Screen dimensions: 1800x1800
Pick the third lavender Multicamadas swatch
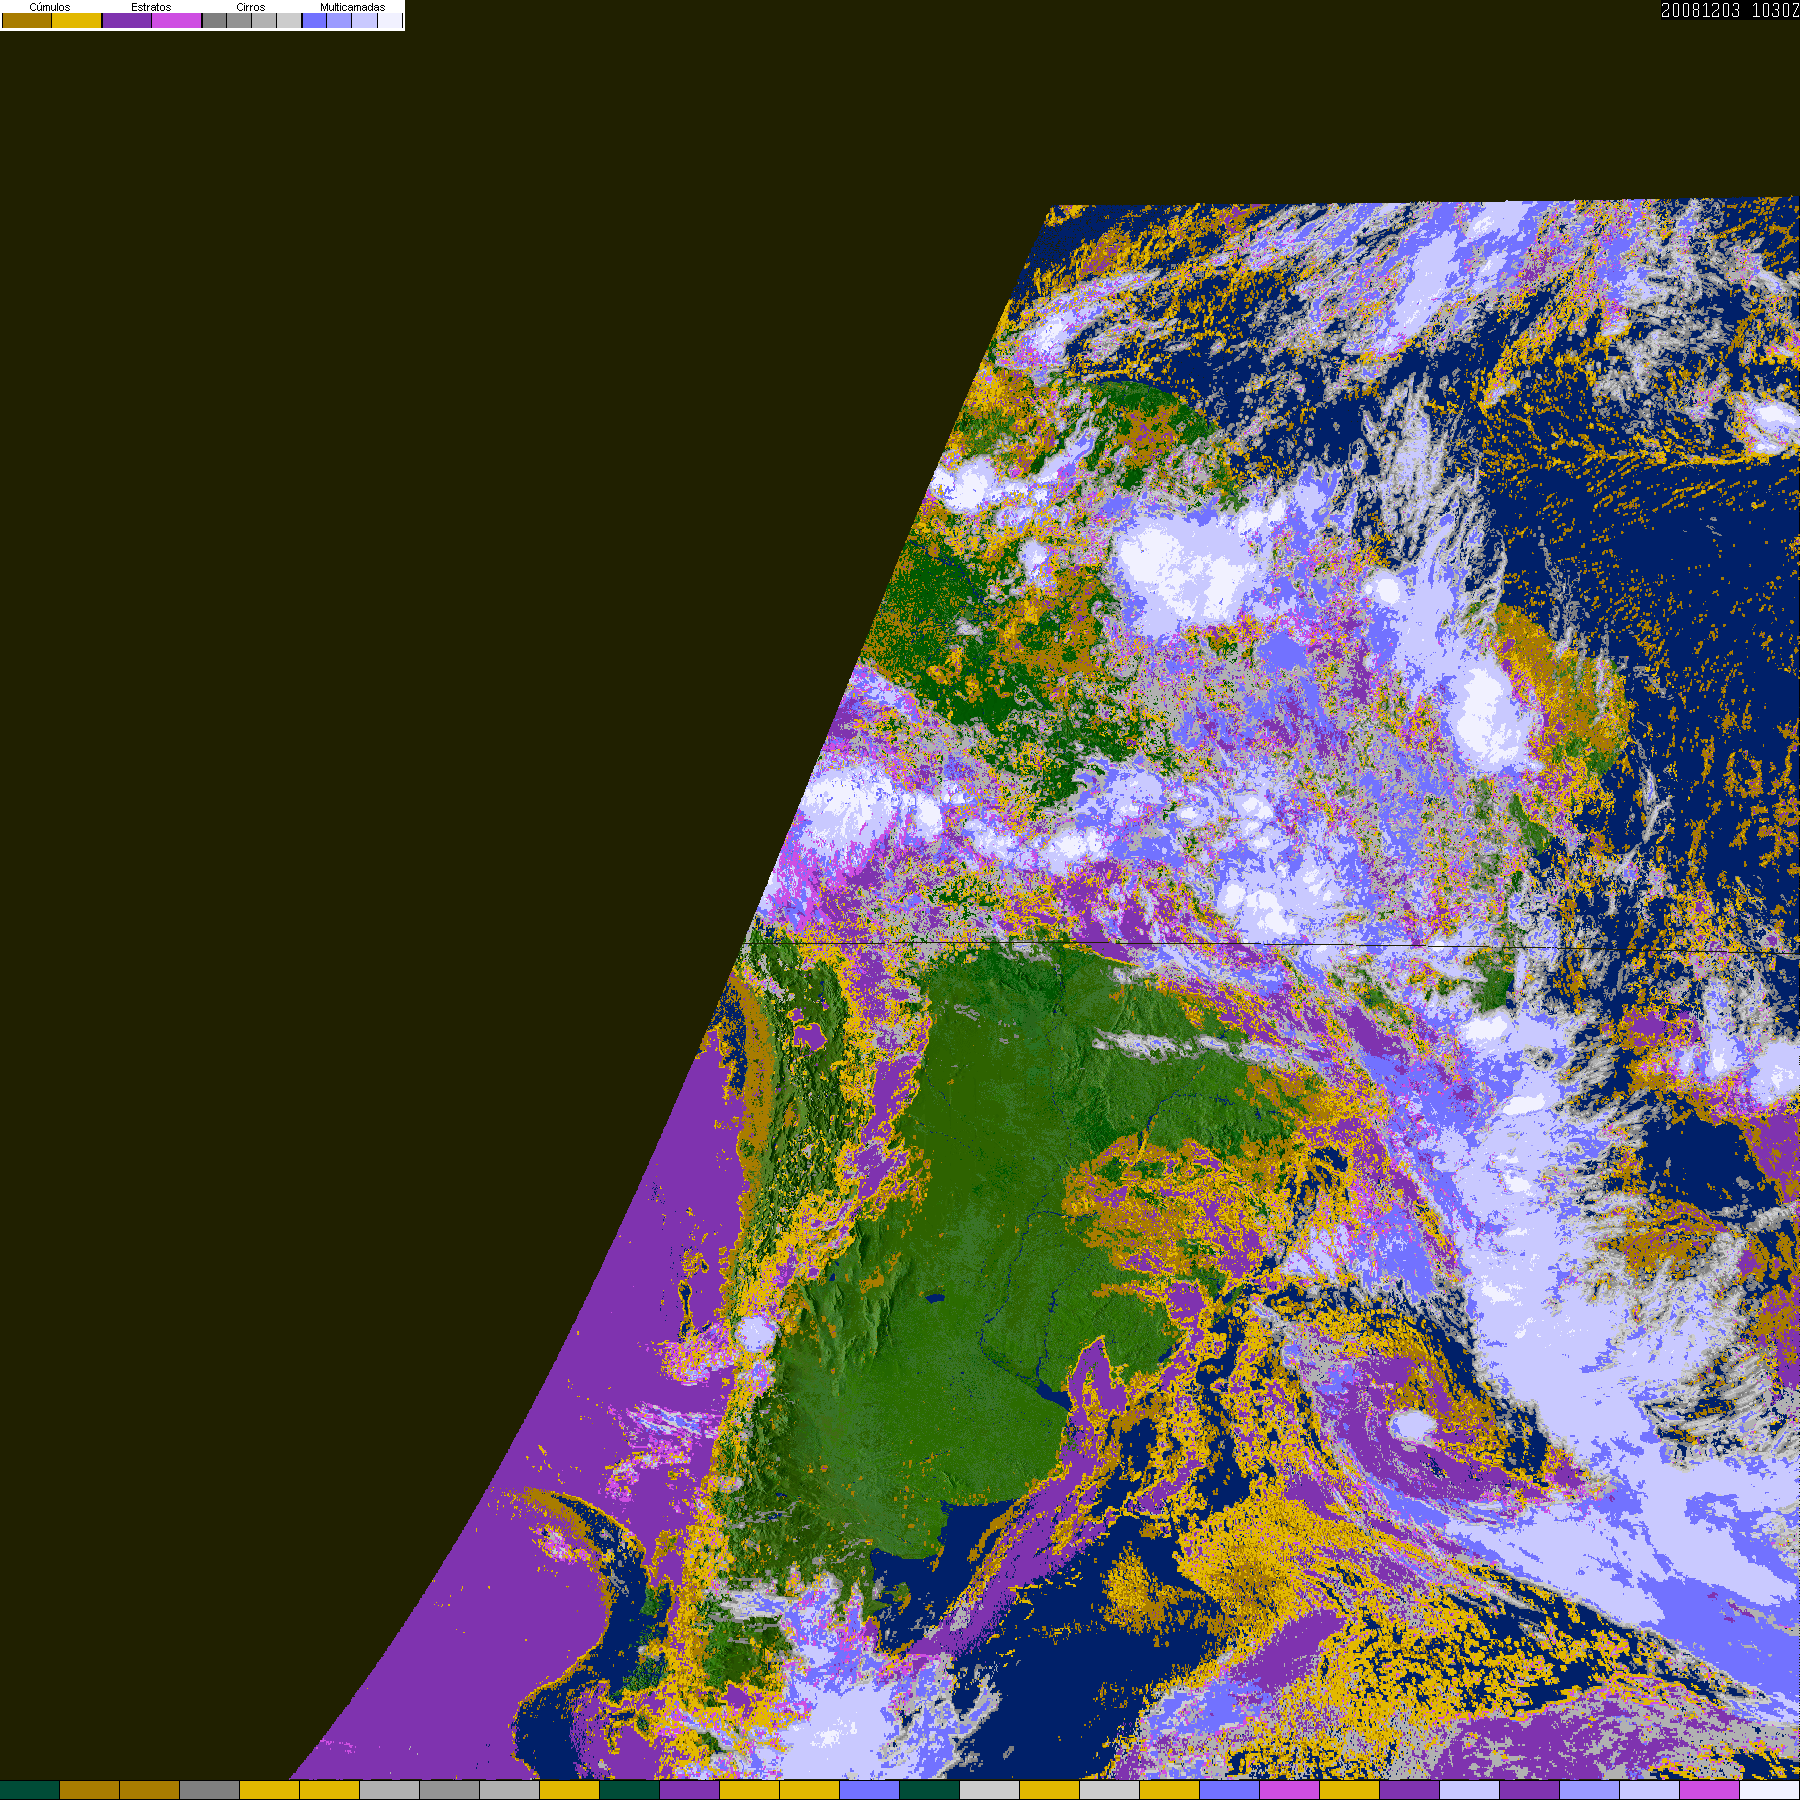pos(365,21)
